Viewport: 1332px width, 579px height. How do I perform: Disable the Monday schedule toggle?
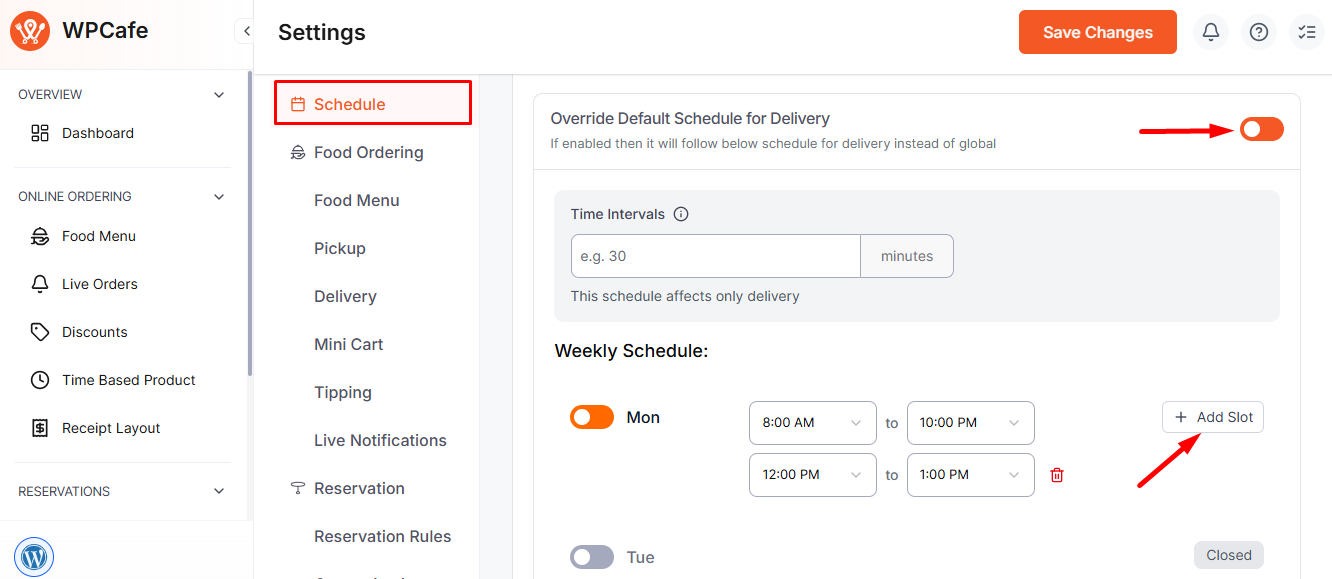coord(592,417)
